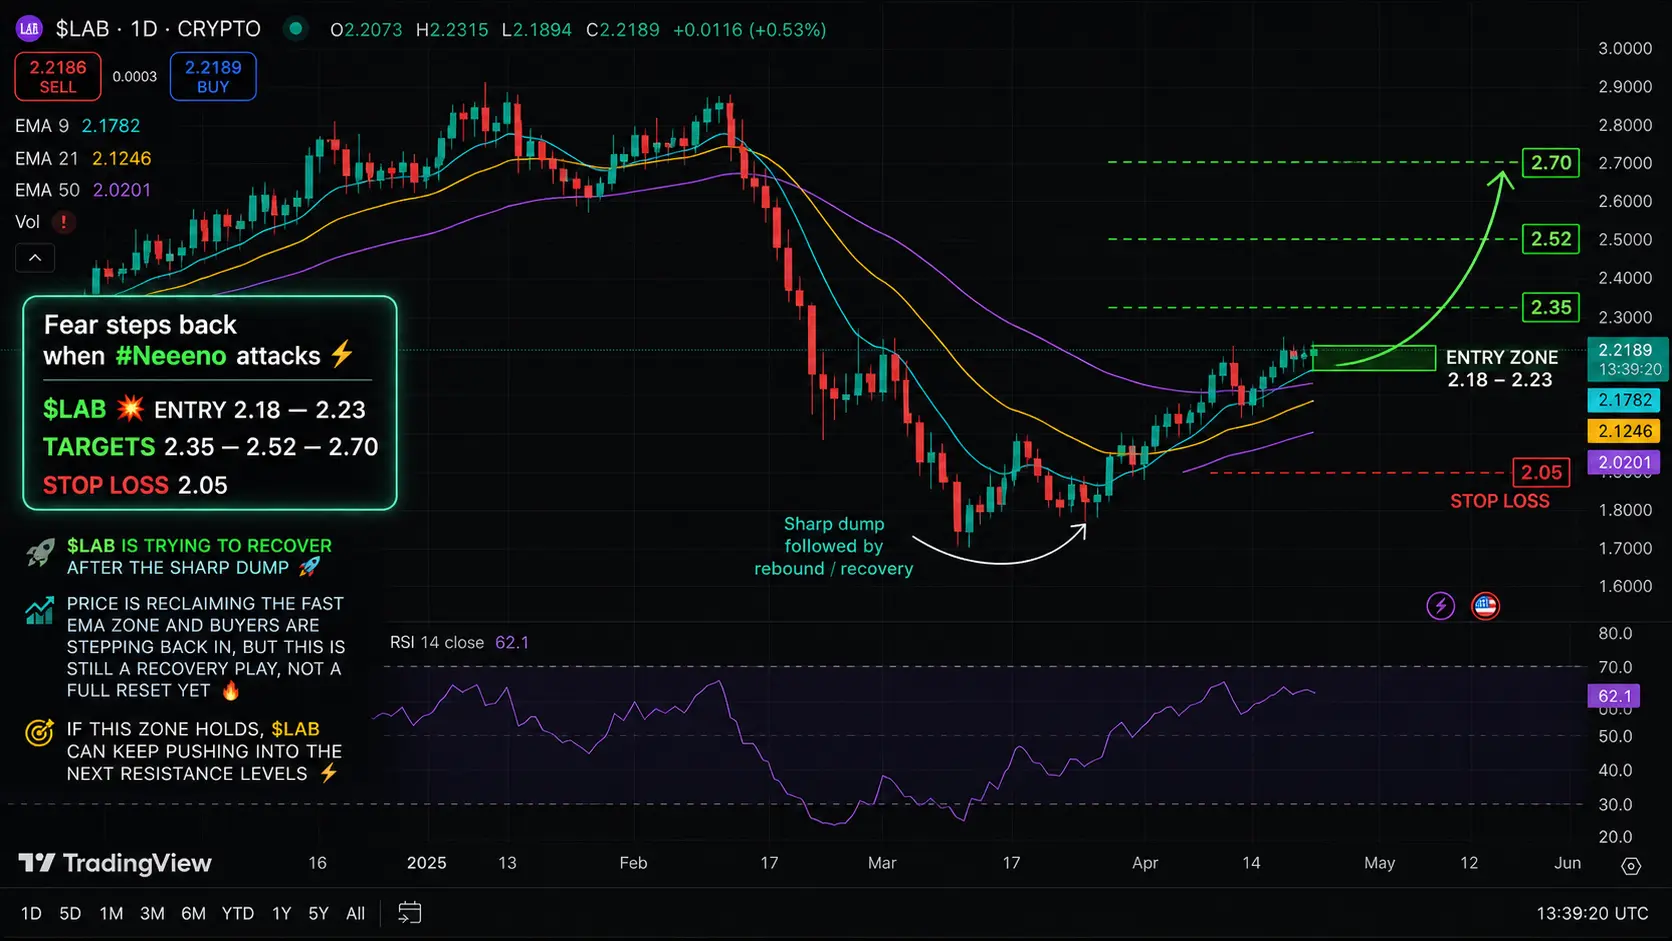This screenshot has width=1672, height=941.
Task: Switch to the 6M time range
Action: pyautogui.click(x=193, y=913)
